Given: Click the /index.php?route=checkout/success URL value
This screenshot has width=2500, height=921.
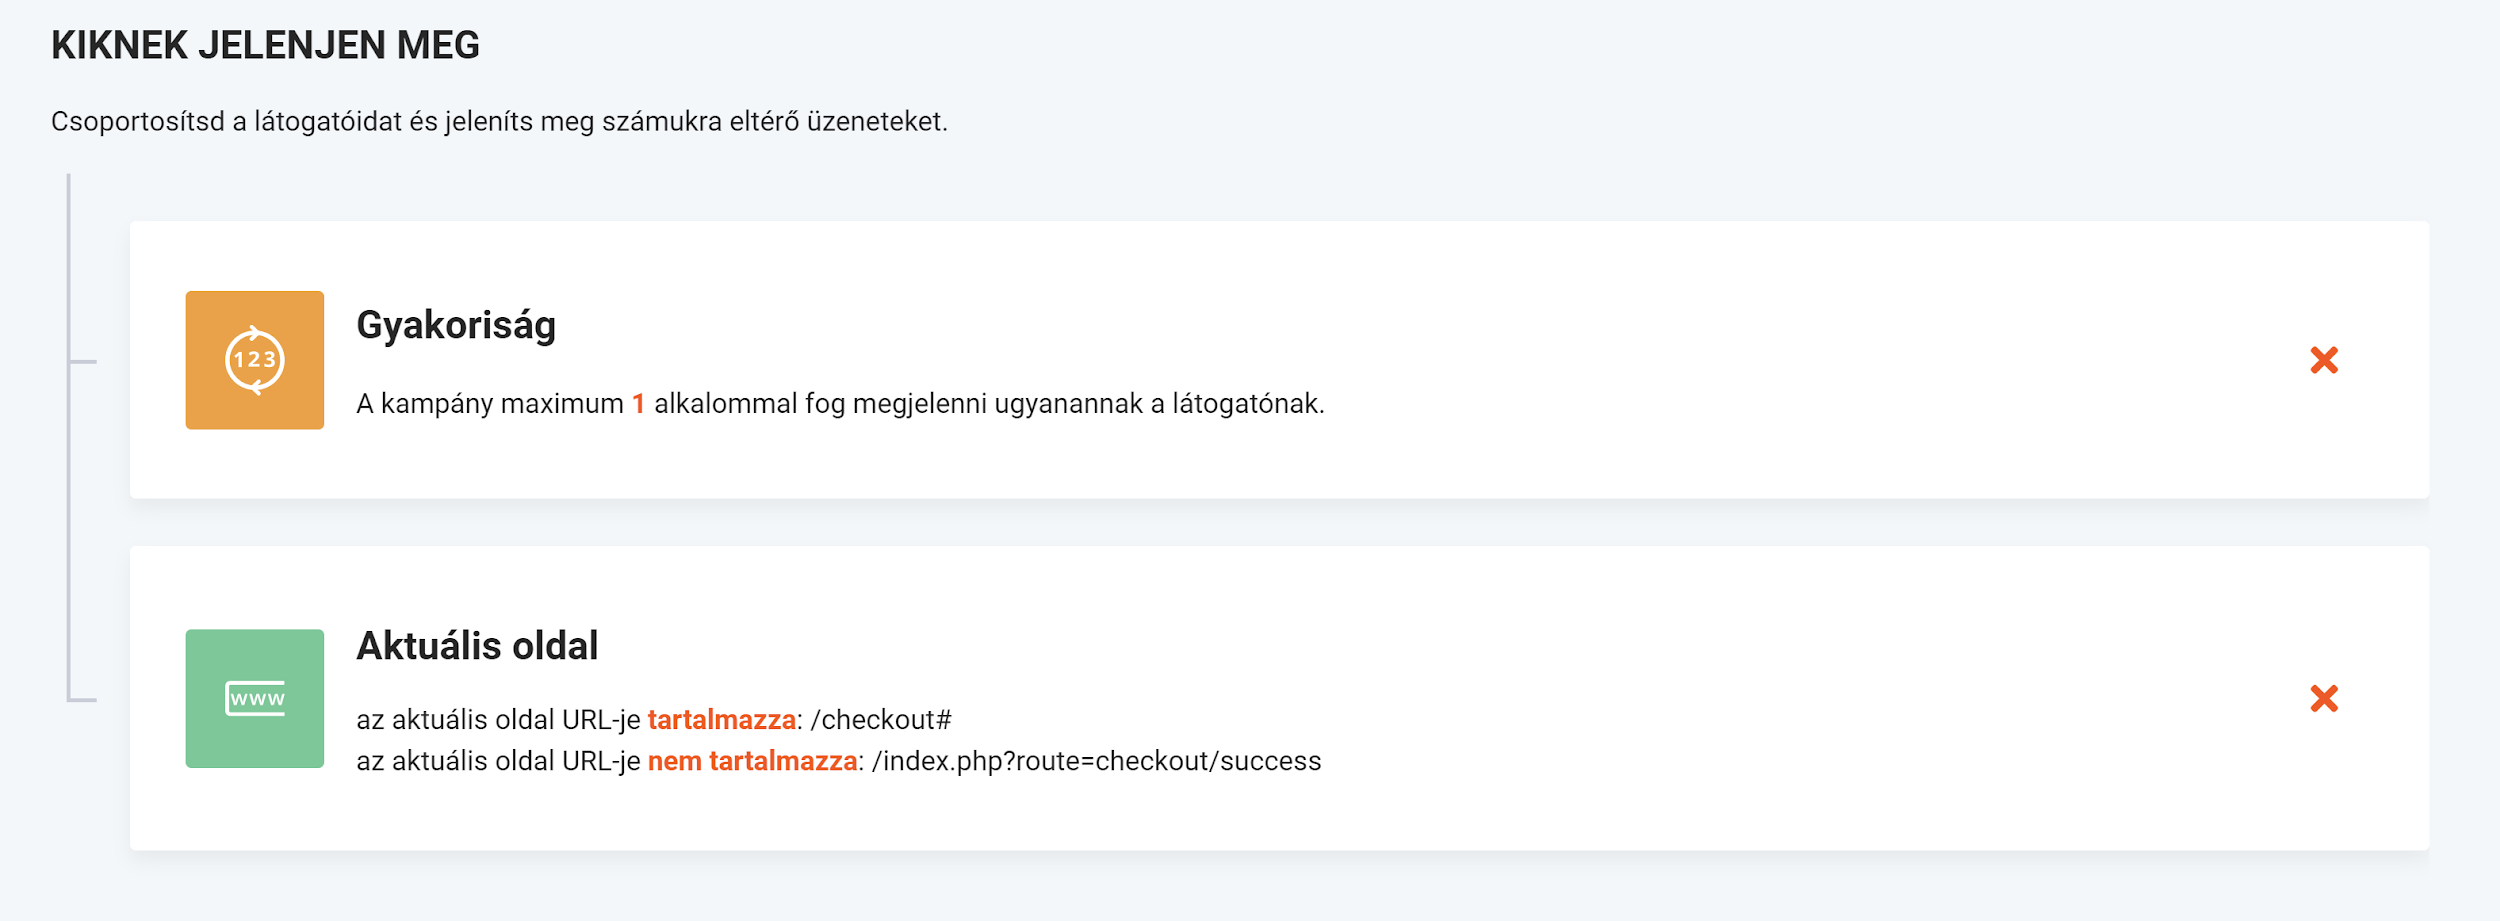Looking at the screenshot, I should (x=1096, y=761).
